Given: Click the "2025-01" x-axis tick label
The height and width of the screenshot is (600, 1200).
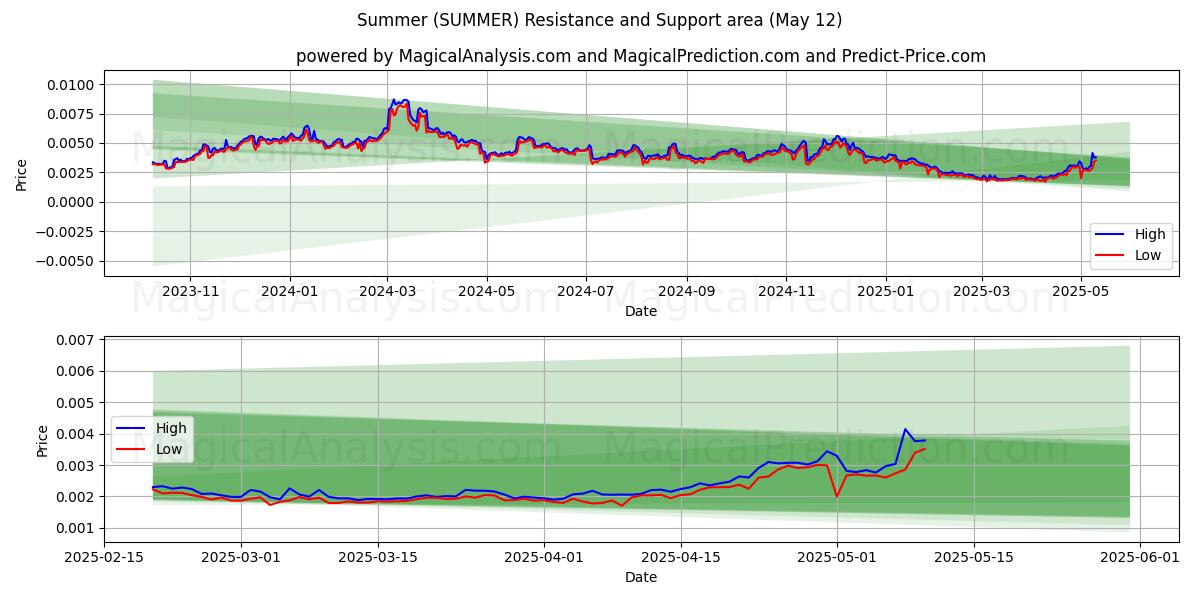Looking at the screenshot, I should coord(886,291).
